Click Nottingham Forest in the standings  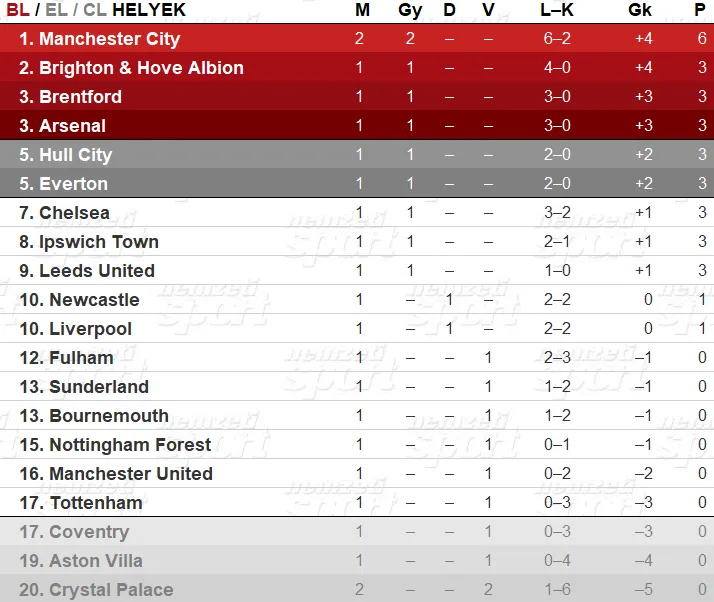pyautogui.click(x=357, y=444)
